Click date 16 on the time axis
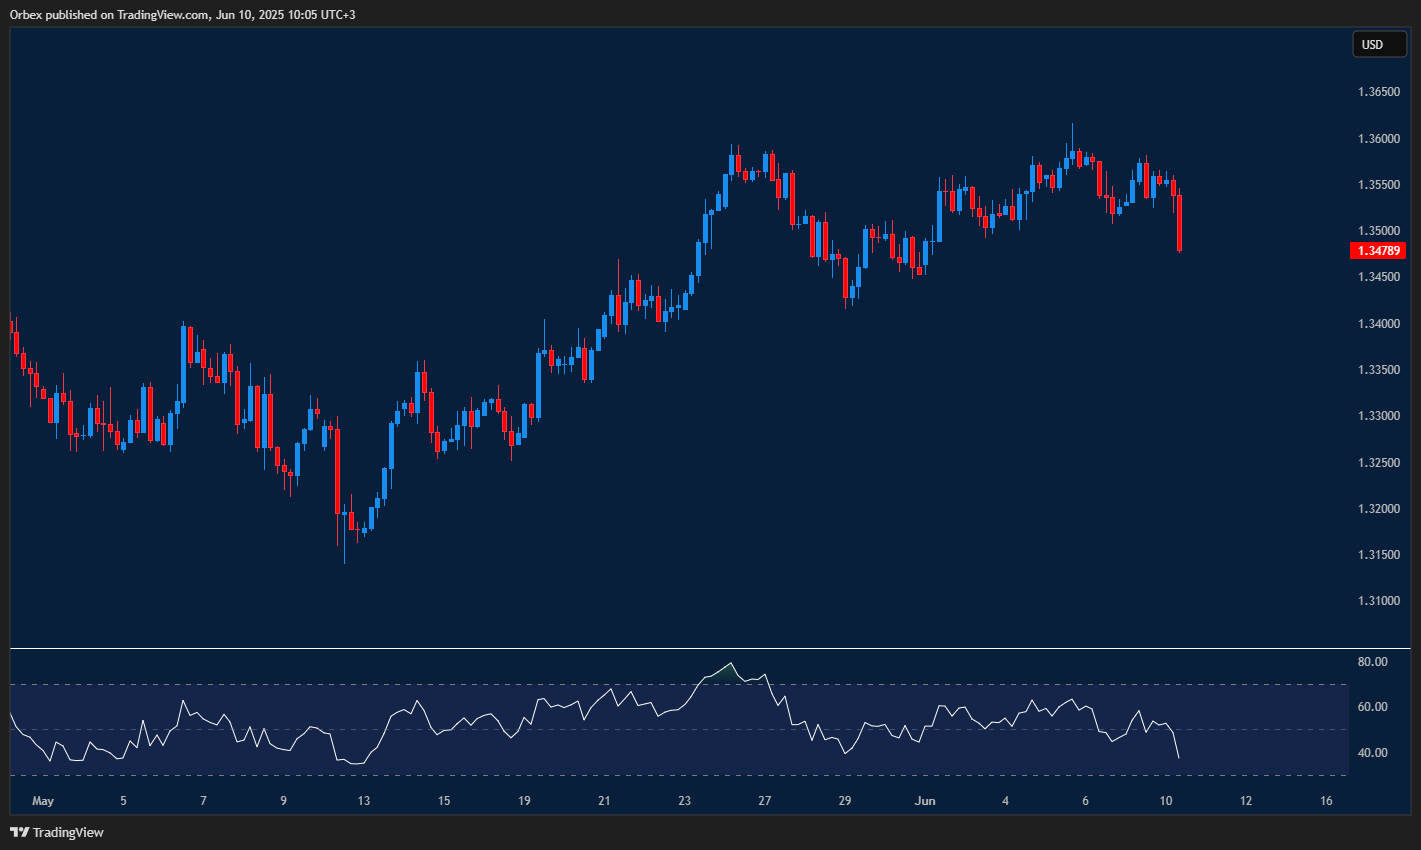Viewport: 1421px width, 850px height. [1326, 801]
